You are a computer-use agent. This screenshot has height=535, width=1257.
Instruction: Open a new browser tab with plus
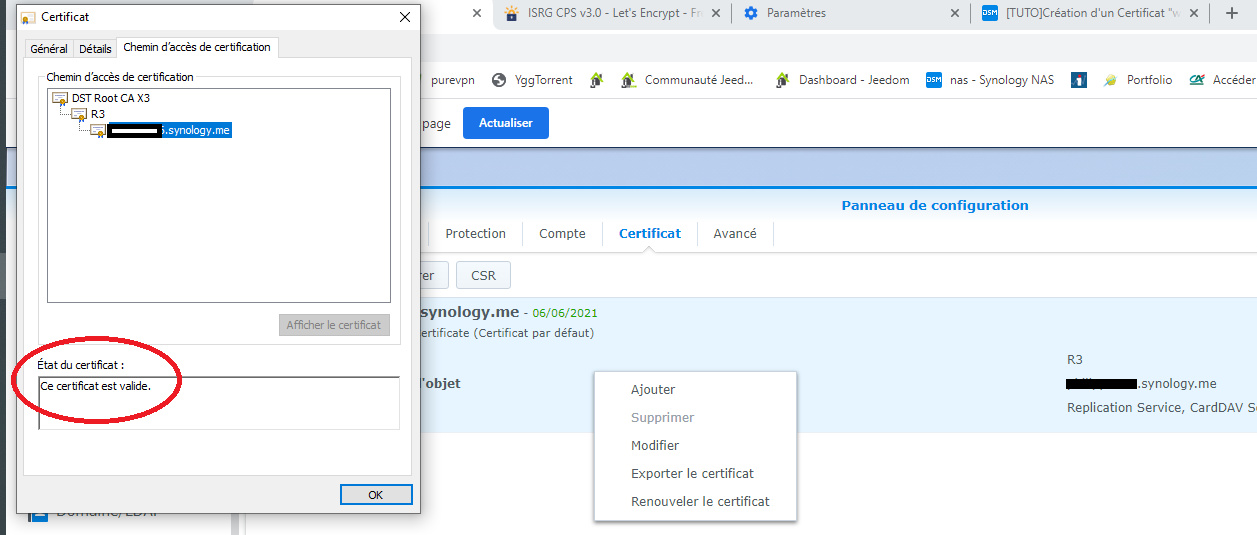[1231, 13]
